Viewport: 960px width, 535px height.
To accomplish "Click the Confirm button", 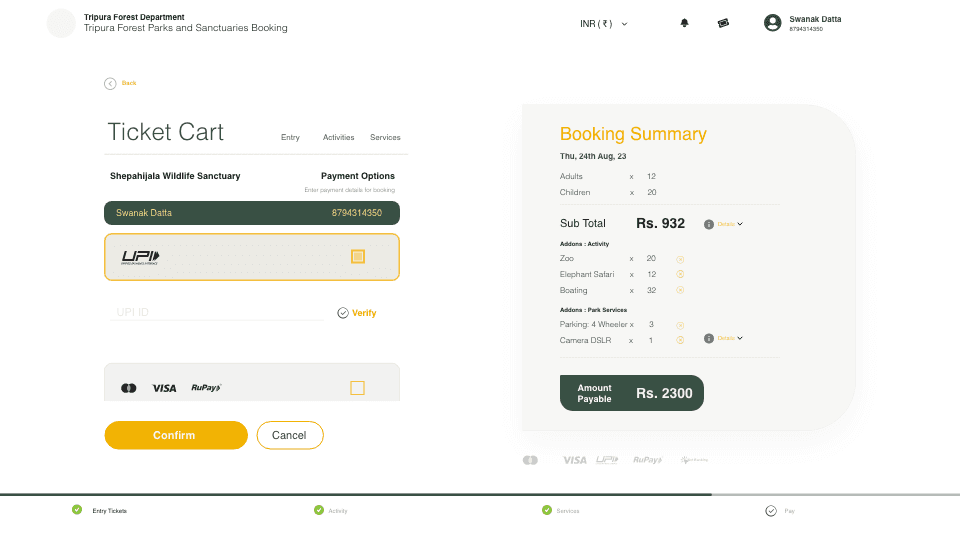I will coord(176,435).
